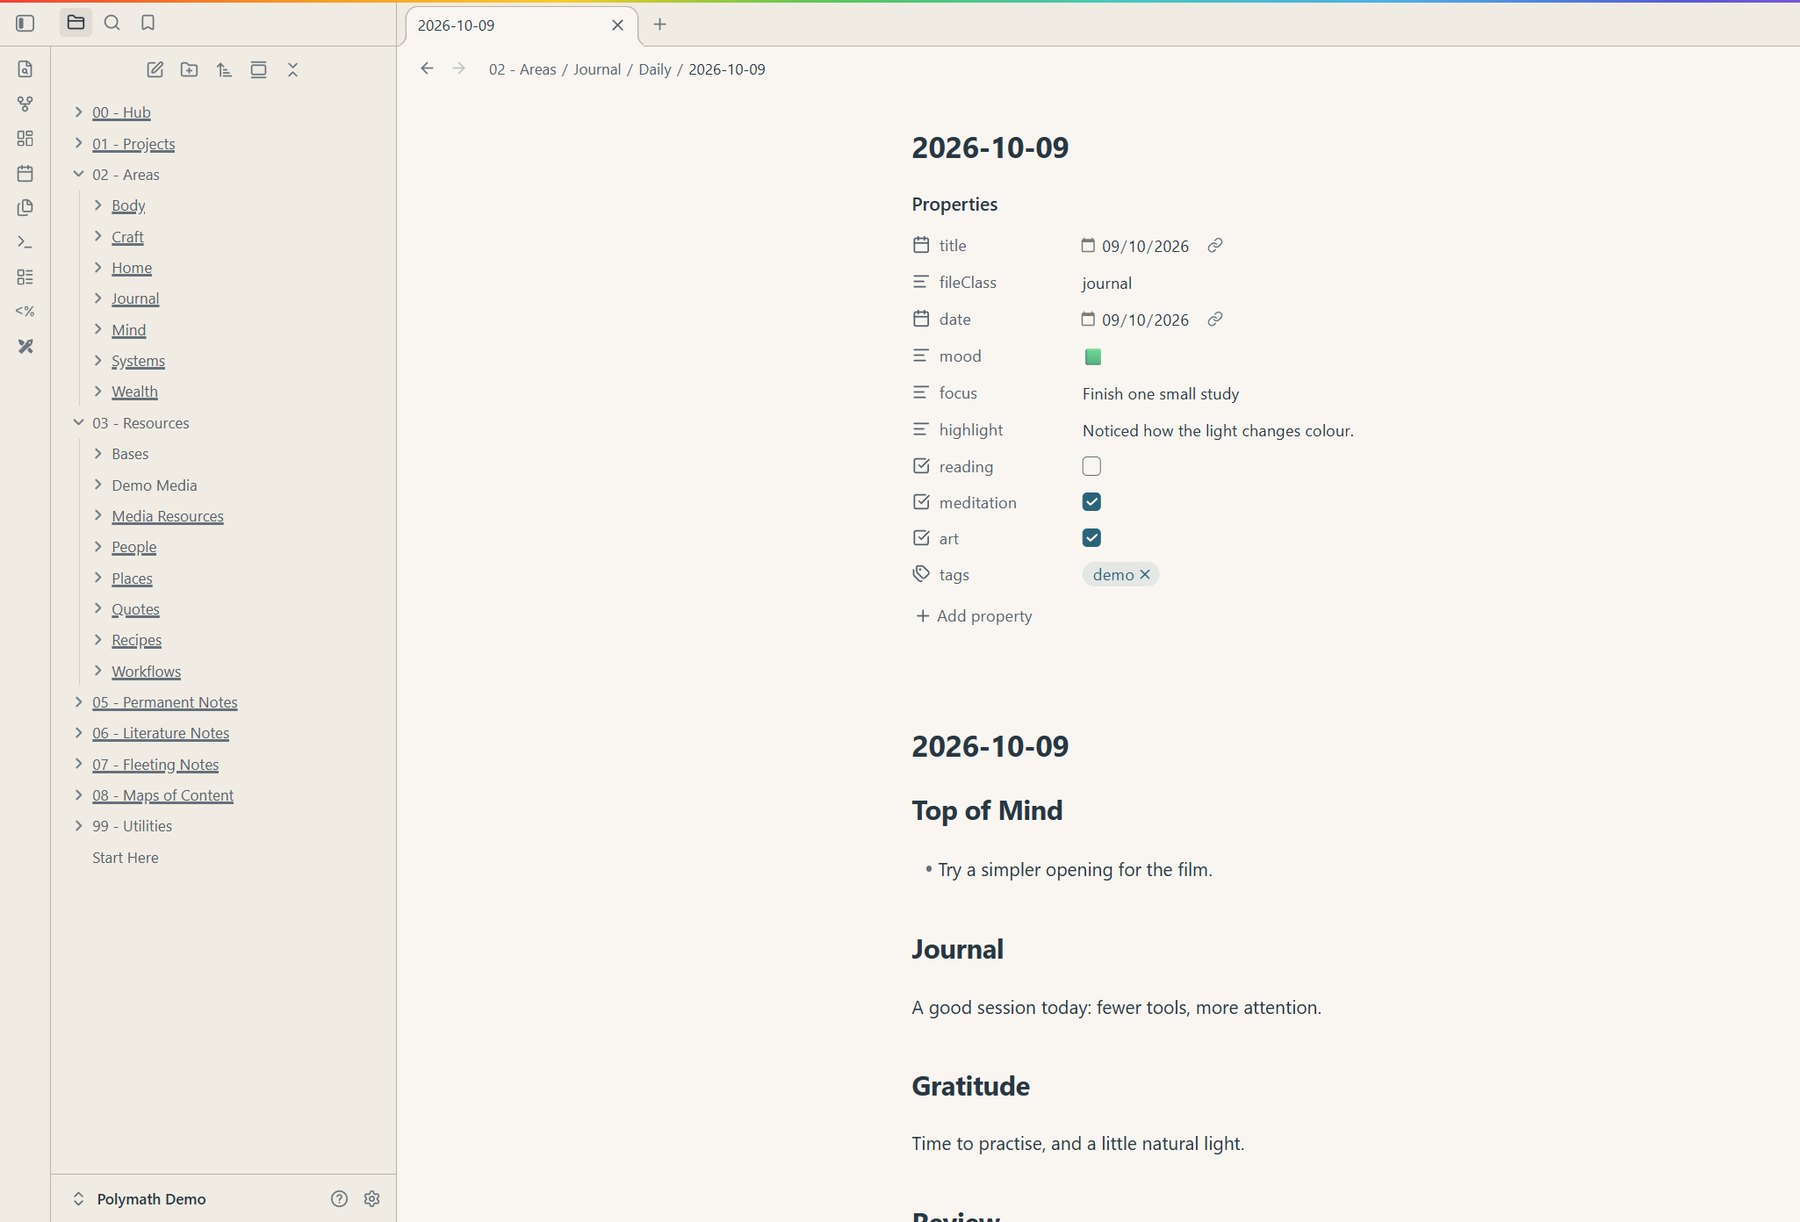Screen dimensions: 1800x1222
Task: Create a new note icon
Action: [x=155, y=70]
